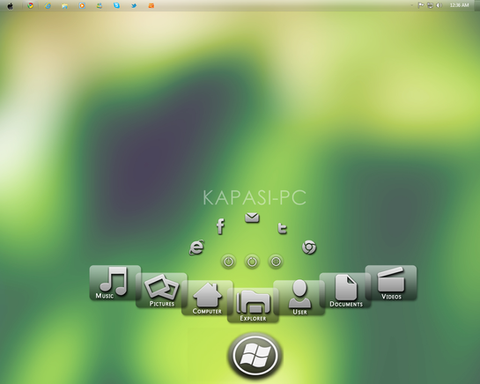Open Skype from the top taskbar
Screen dimensions: 480x384
116,6
